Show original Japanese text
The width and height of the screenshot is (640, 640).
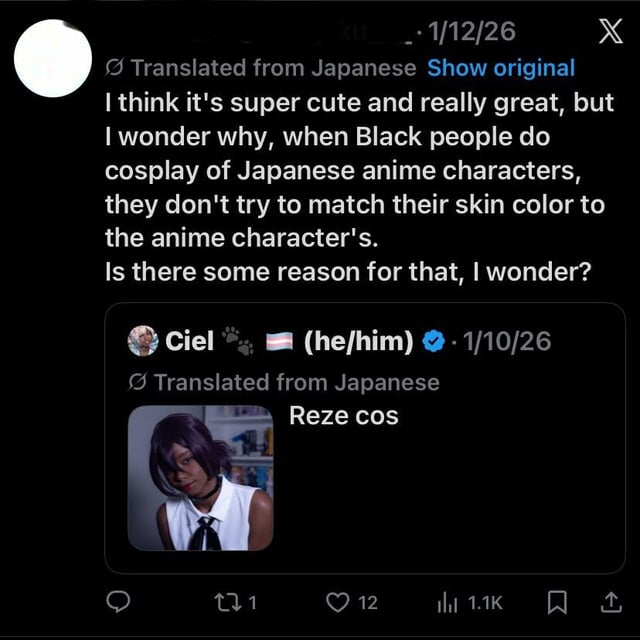pyautogui.click(x=500, y=68)
